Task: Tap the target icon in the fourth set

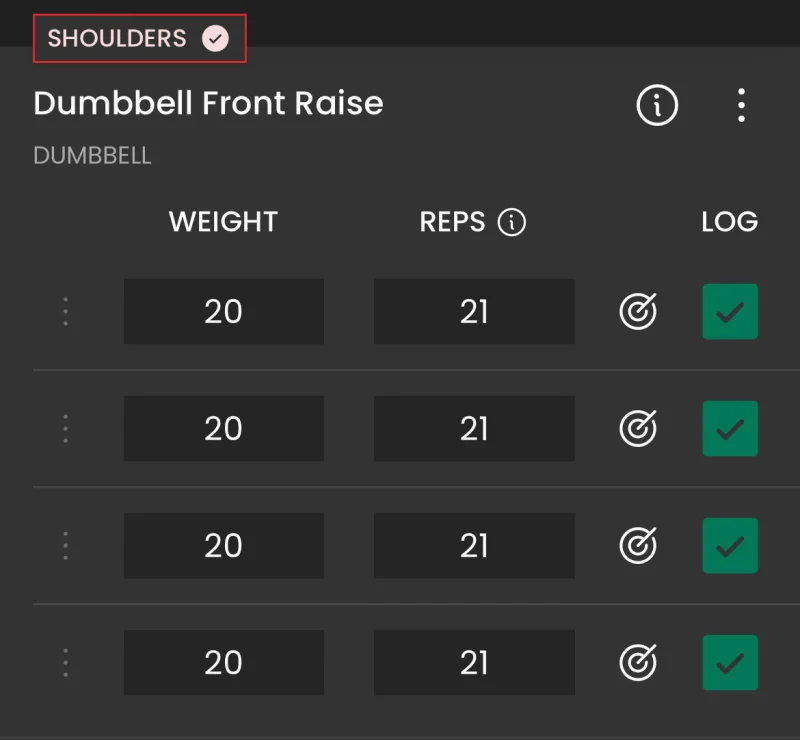Action: (638, 662)
